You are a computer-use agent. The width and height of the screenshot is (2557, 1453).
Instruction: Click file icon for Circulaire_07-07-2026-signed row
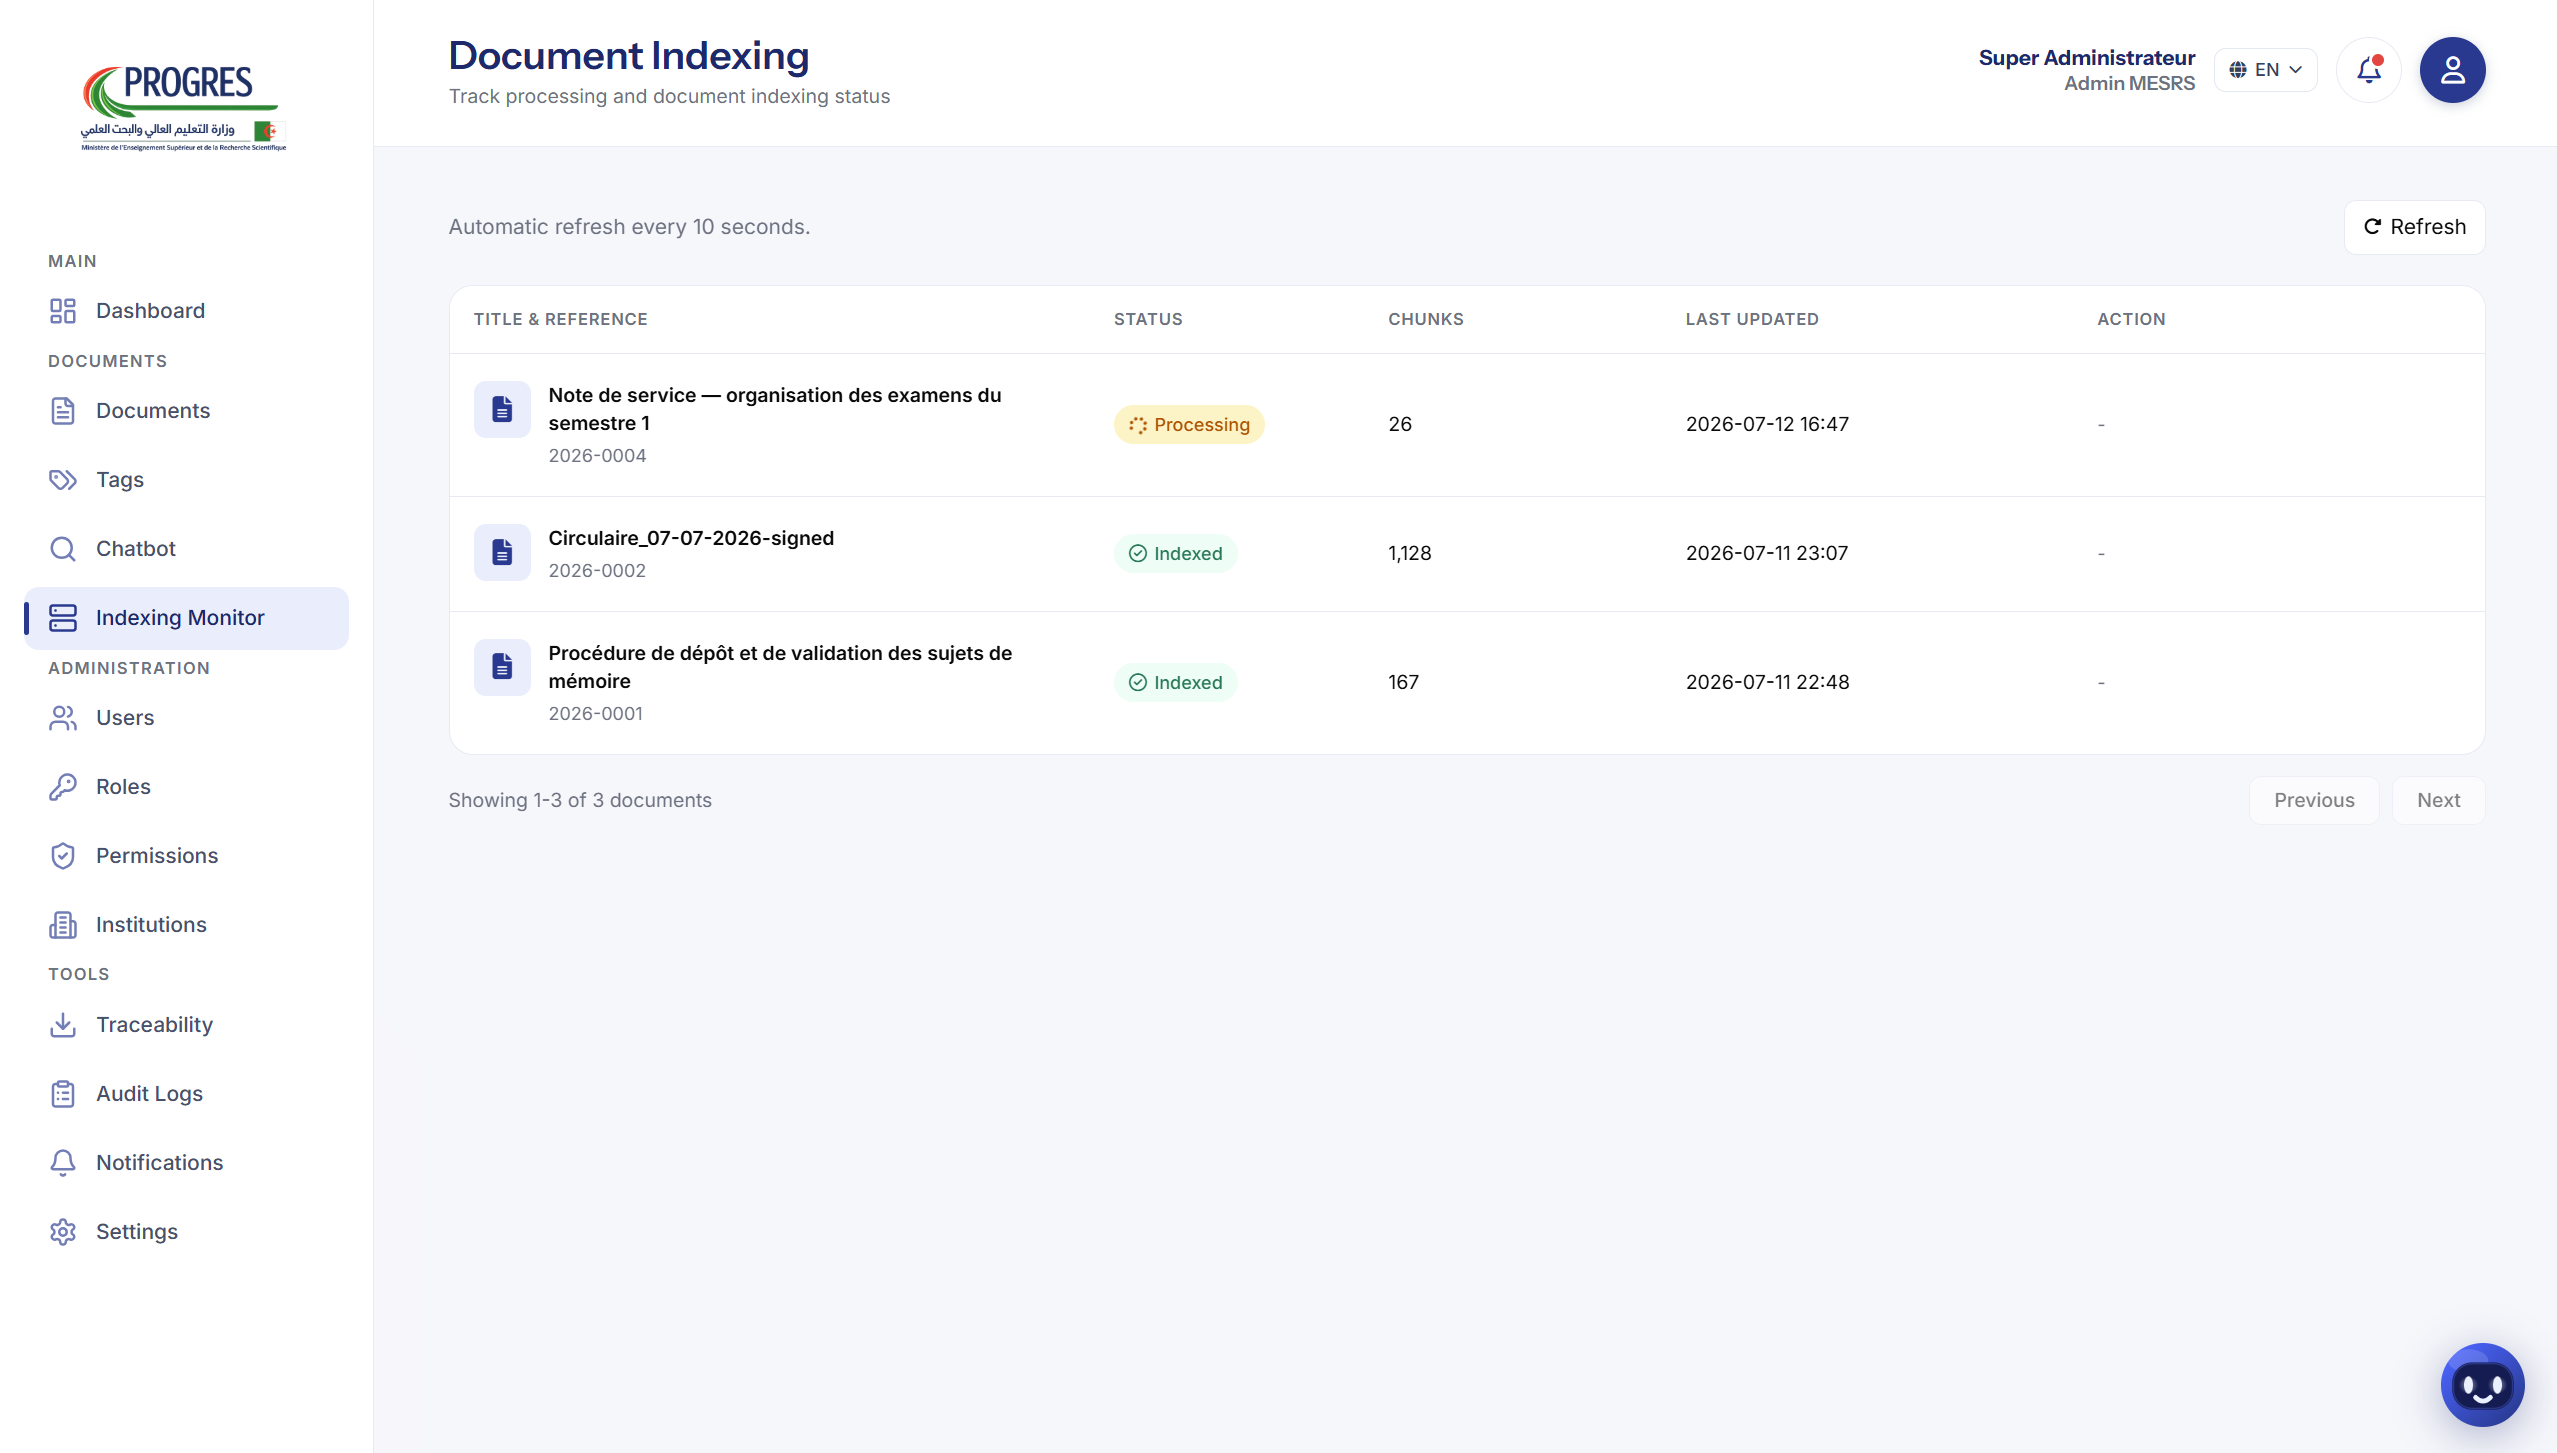[x=502, y=552]
